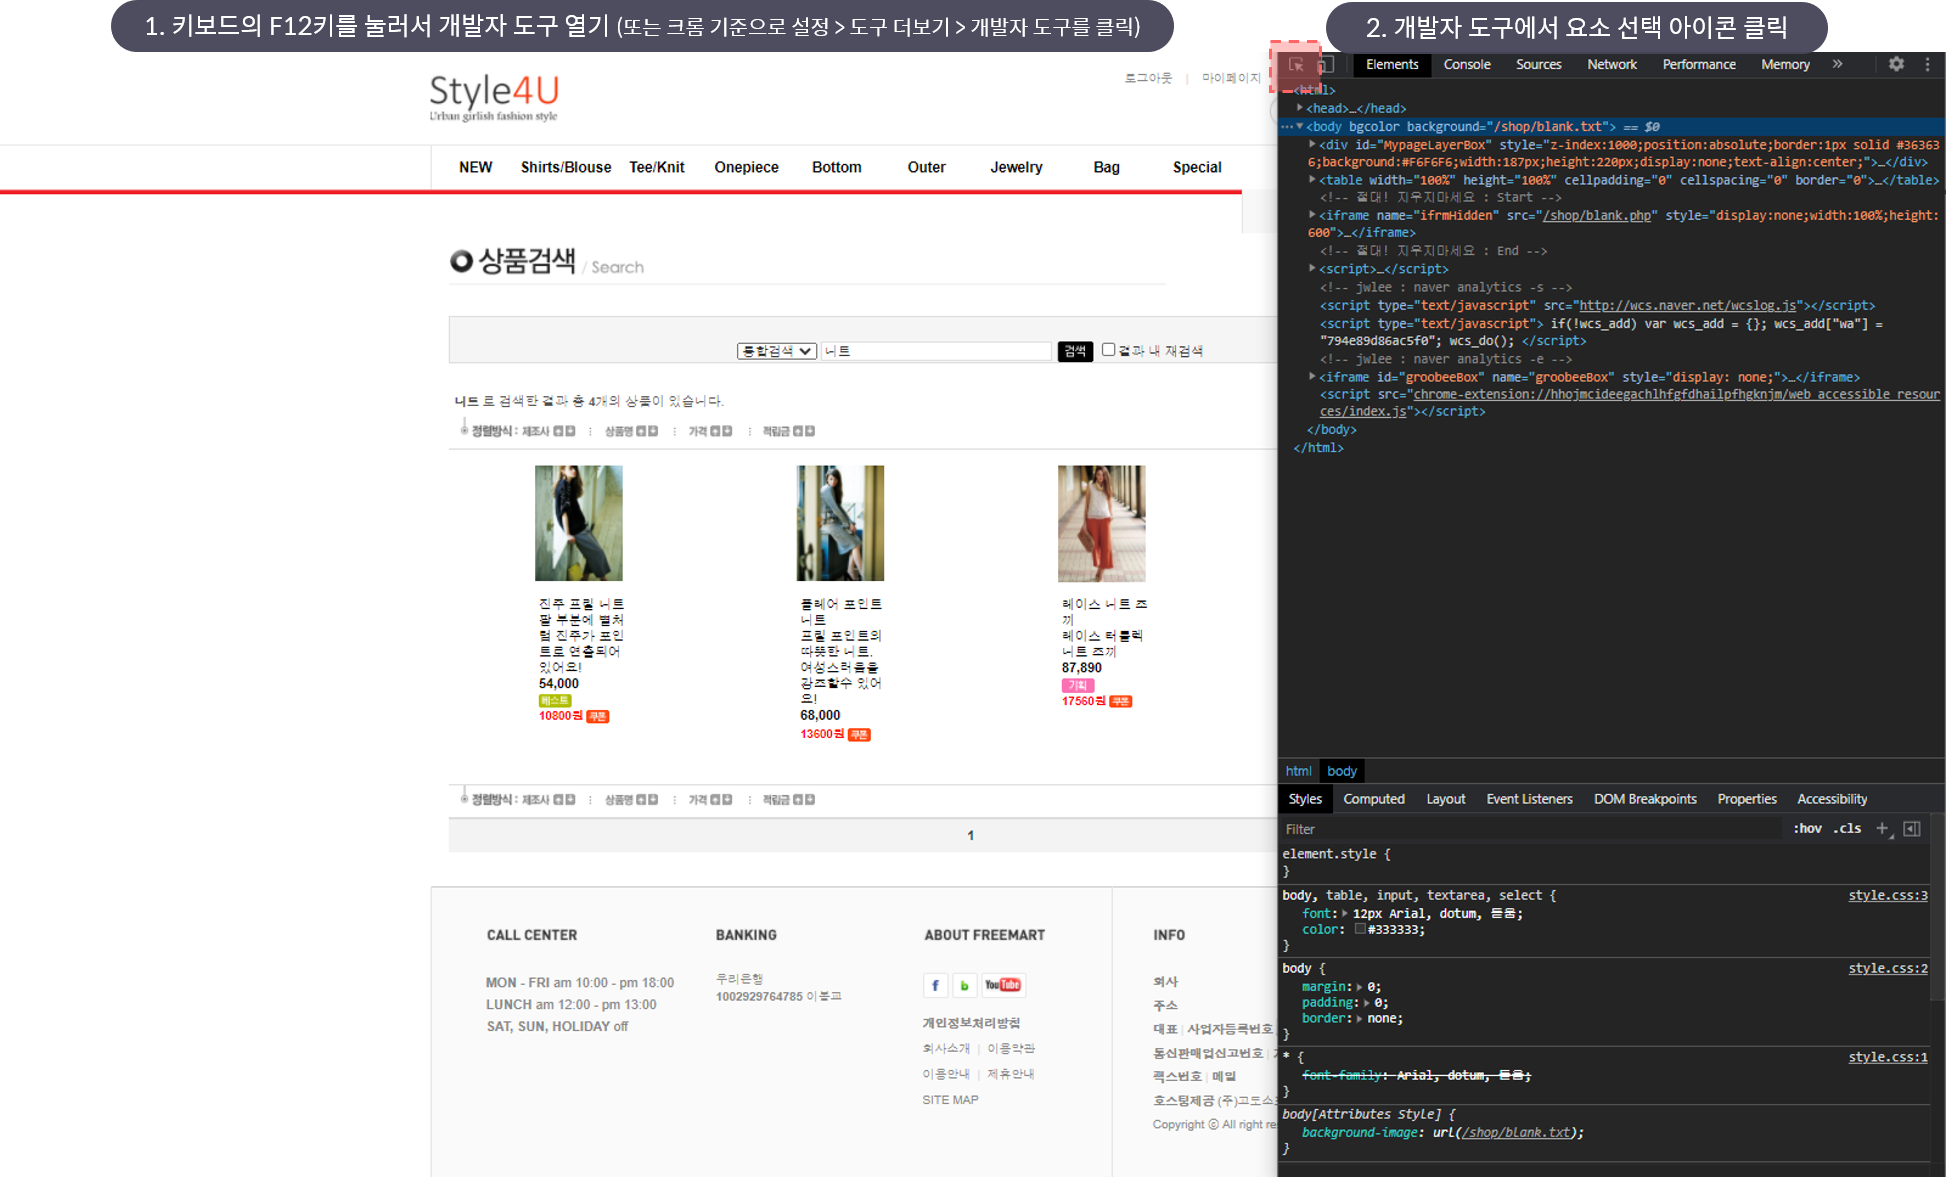Click the New Style Rule plus icon
Image resolution: width=1946 pixels, height=1177 pixels.
(x=1882, y=828)
